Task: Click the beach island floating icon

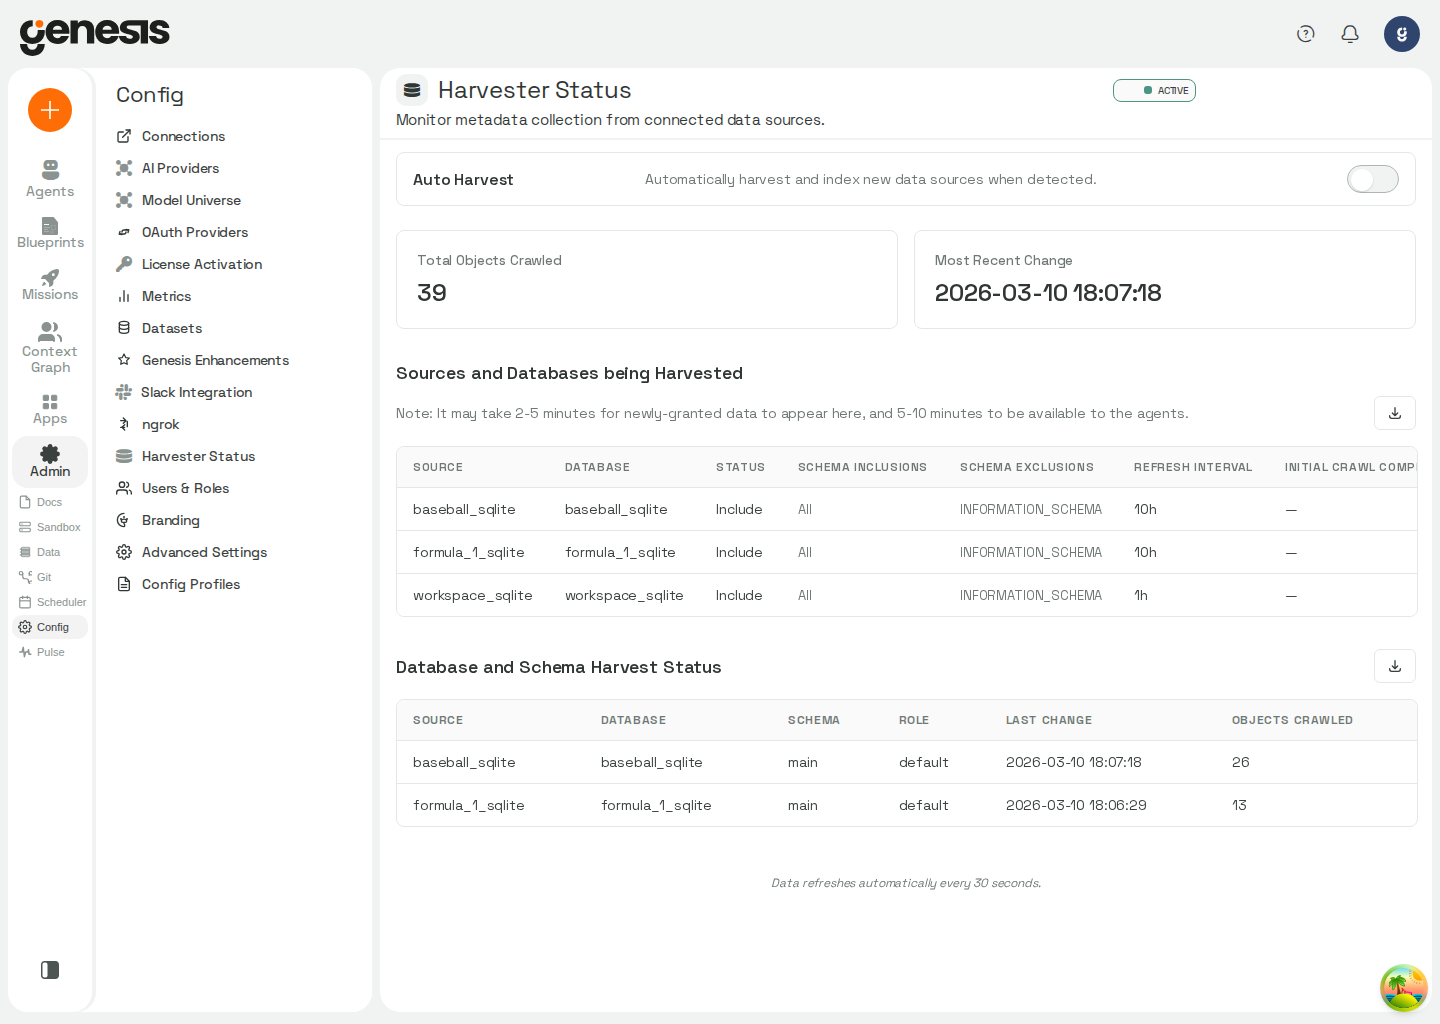Action: coord(1404,988)
